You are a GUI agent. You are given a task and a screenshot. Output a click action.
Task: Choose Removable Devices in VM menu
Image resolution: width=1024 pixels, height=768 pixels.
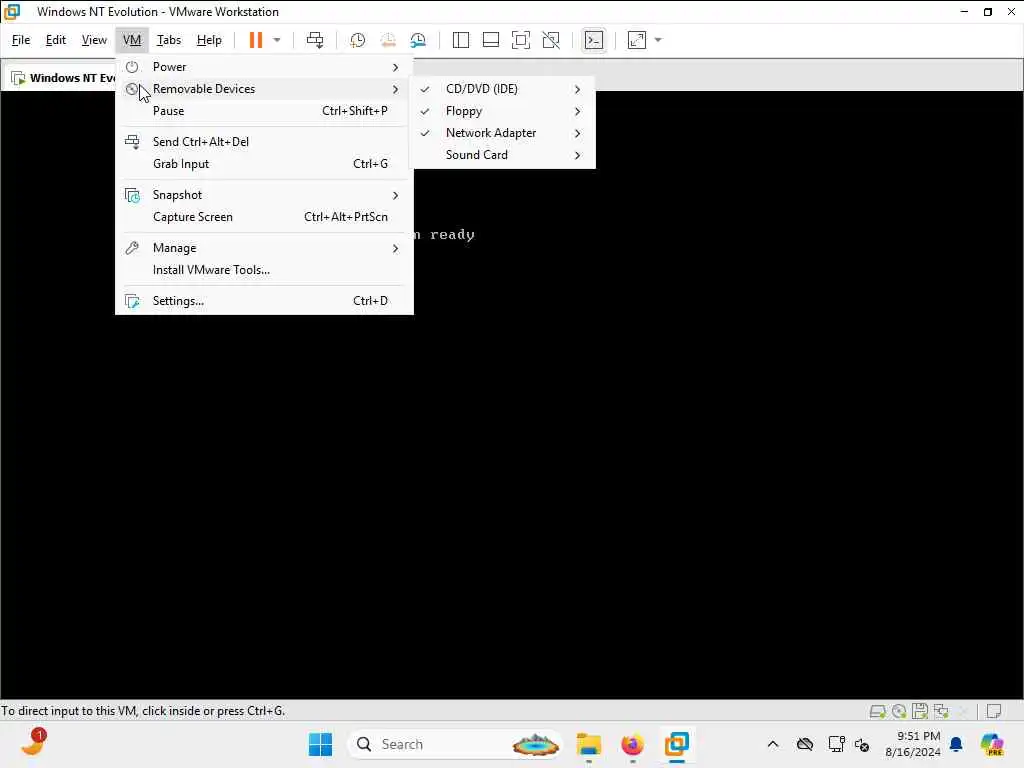264,89
